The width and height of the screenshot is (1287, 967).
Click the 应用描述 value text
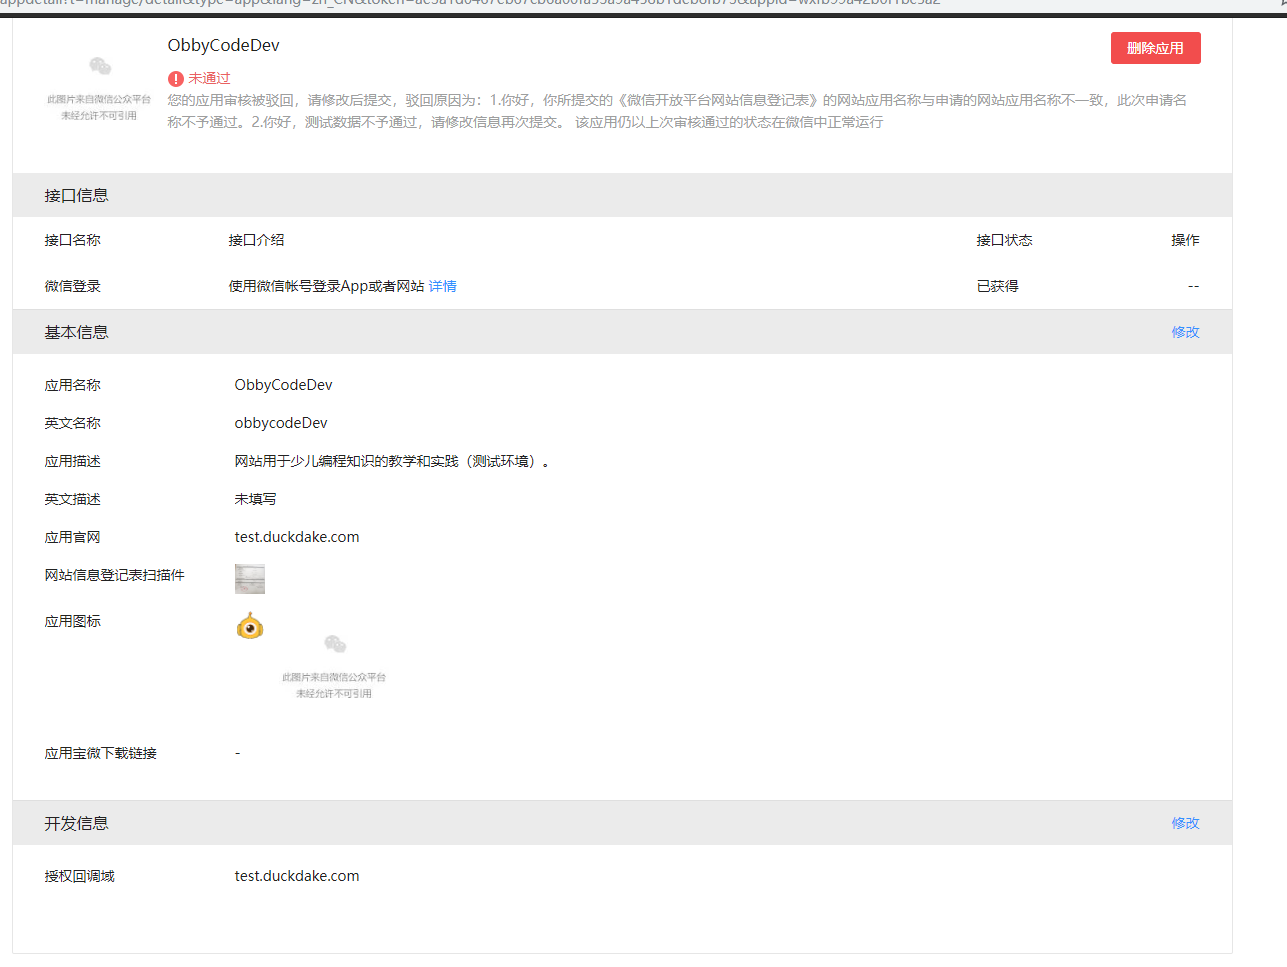coord(392,461)
